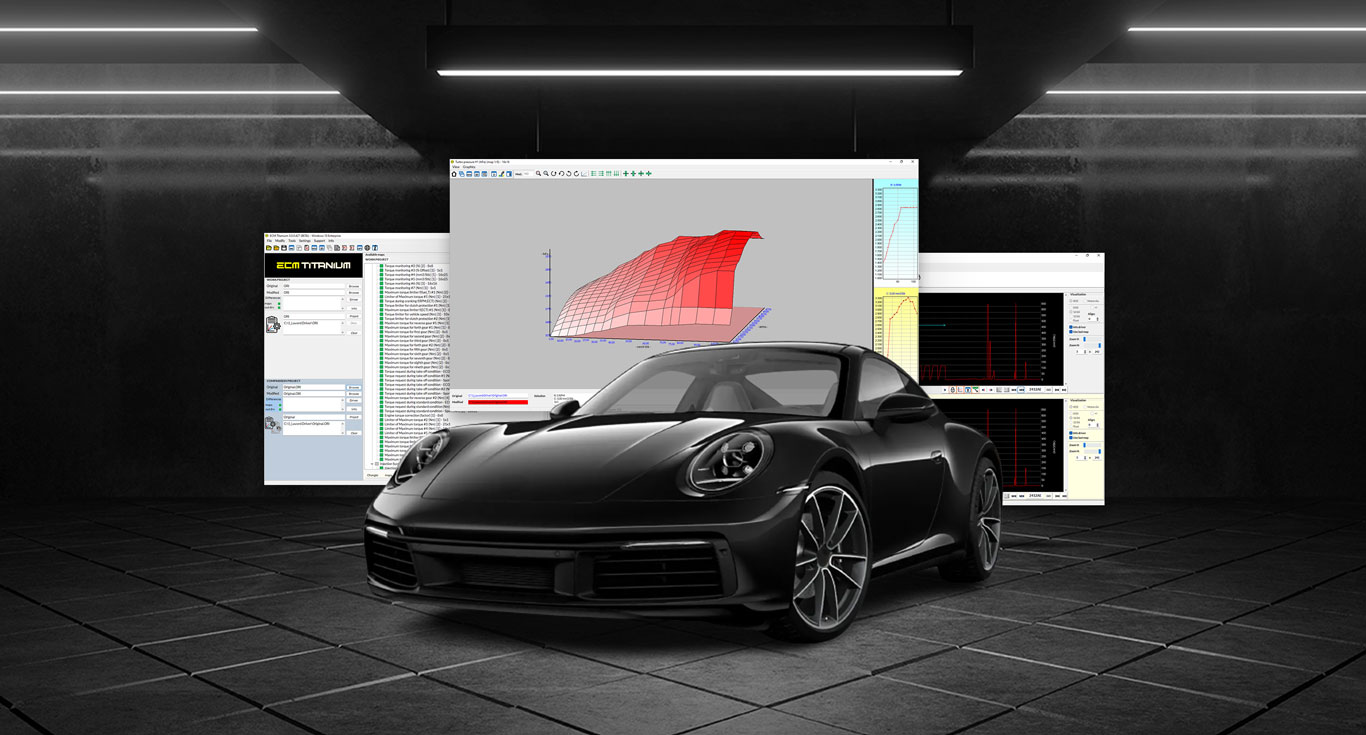Expand the Injection System node in map tree
The height and width of the screenshot is (735, 1366).
(374, 464)
